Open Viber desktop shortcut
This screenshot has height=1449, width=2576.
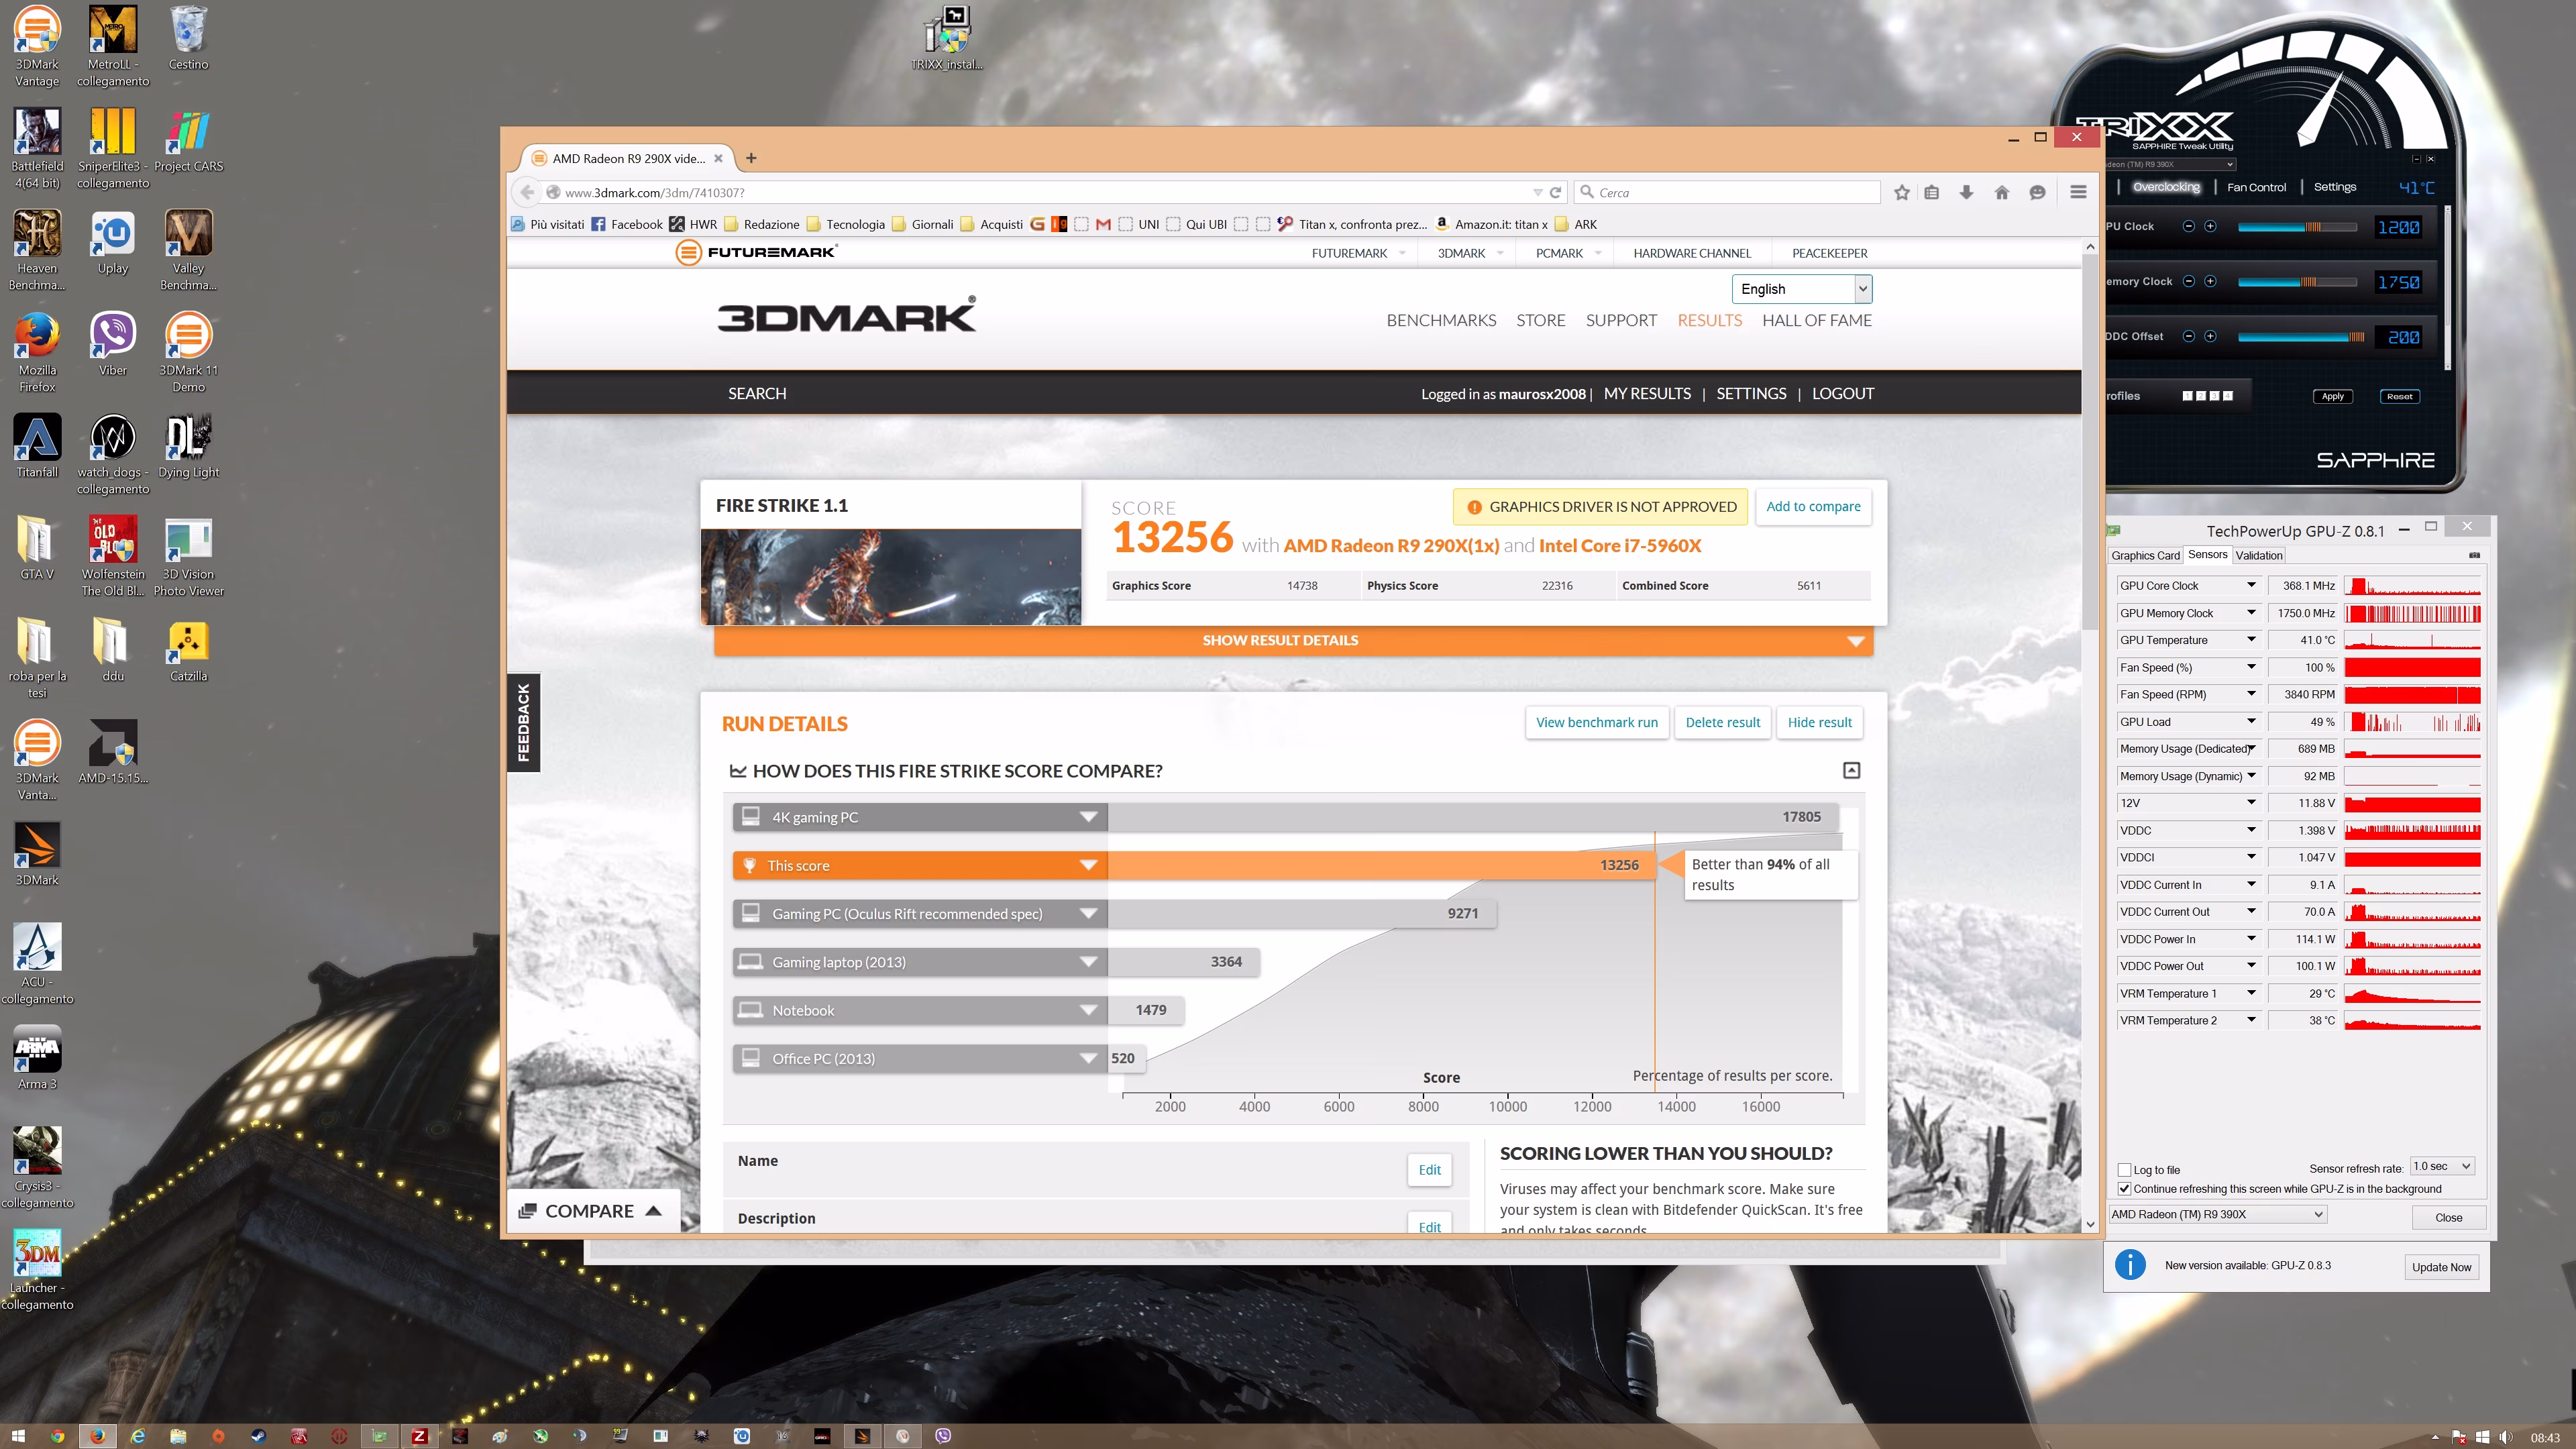(x=113, y=344)
